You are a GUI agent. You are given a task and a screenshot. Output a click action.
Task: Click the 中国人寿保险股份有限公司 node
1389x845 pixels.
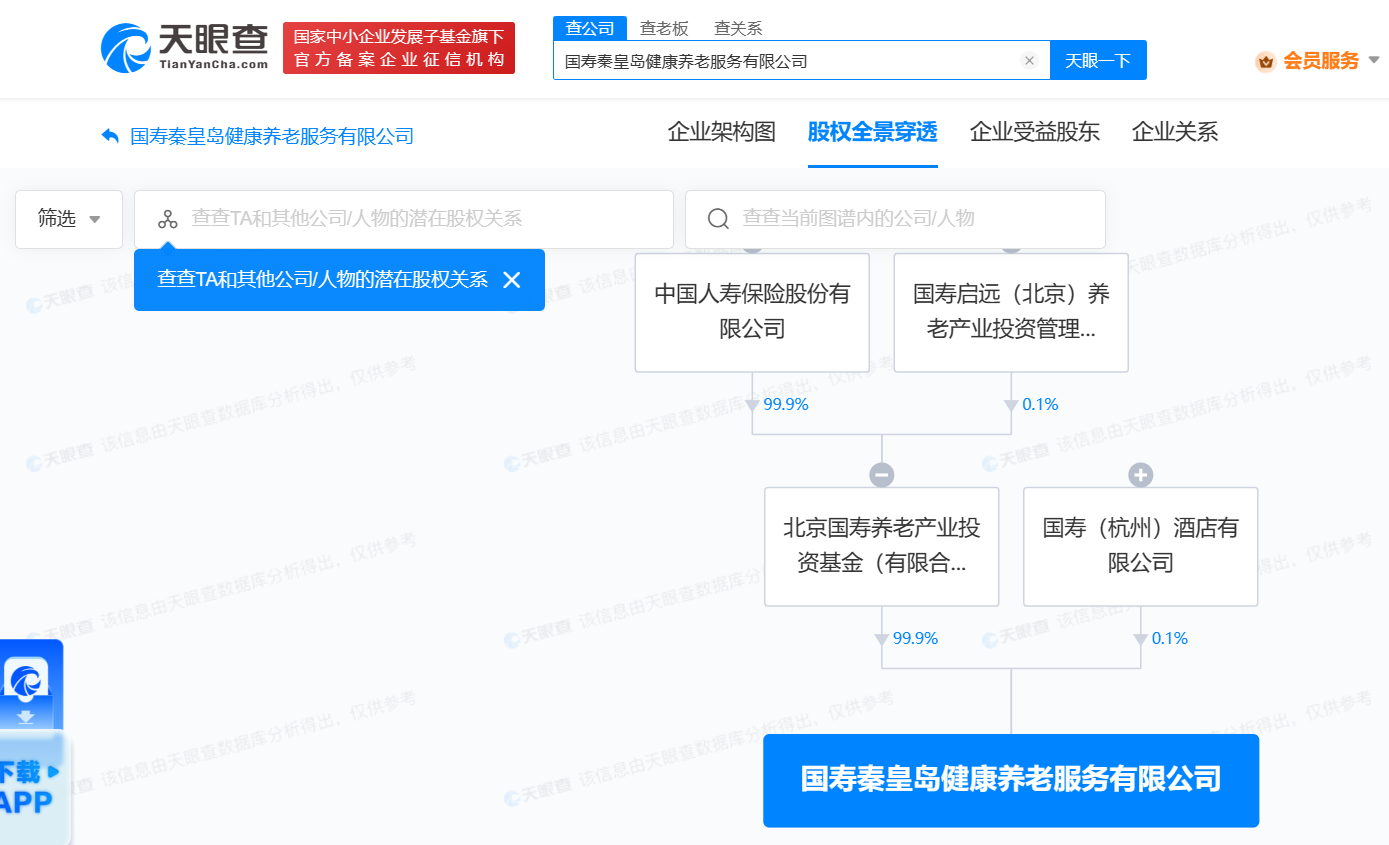(x=752, y=312)
